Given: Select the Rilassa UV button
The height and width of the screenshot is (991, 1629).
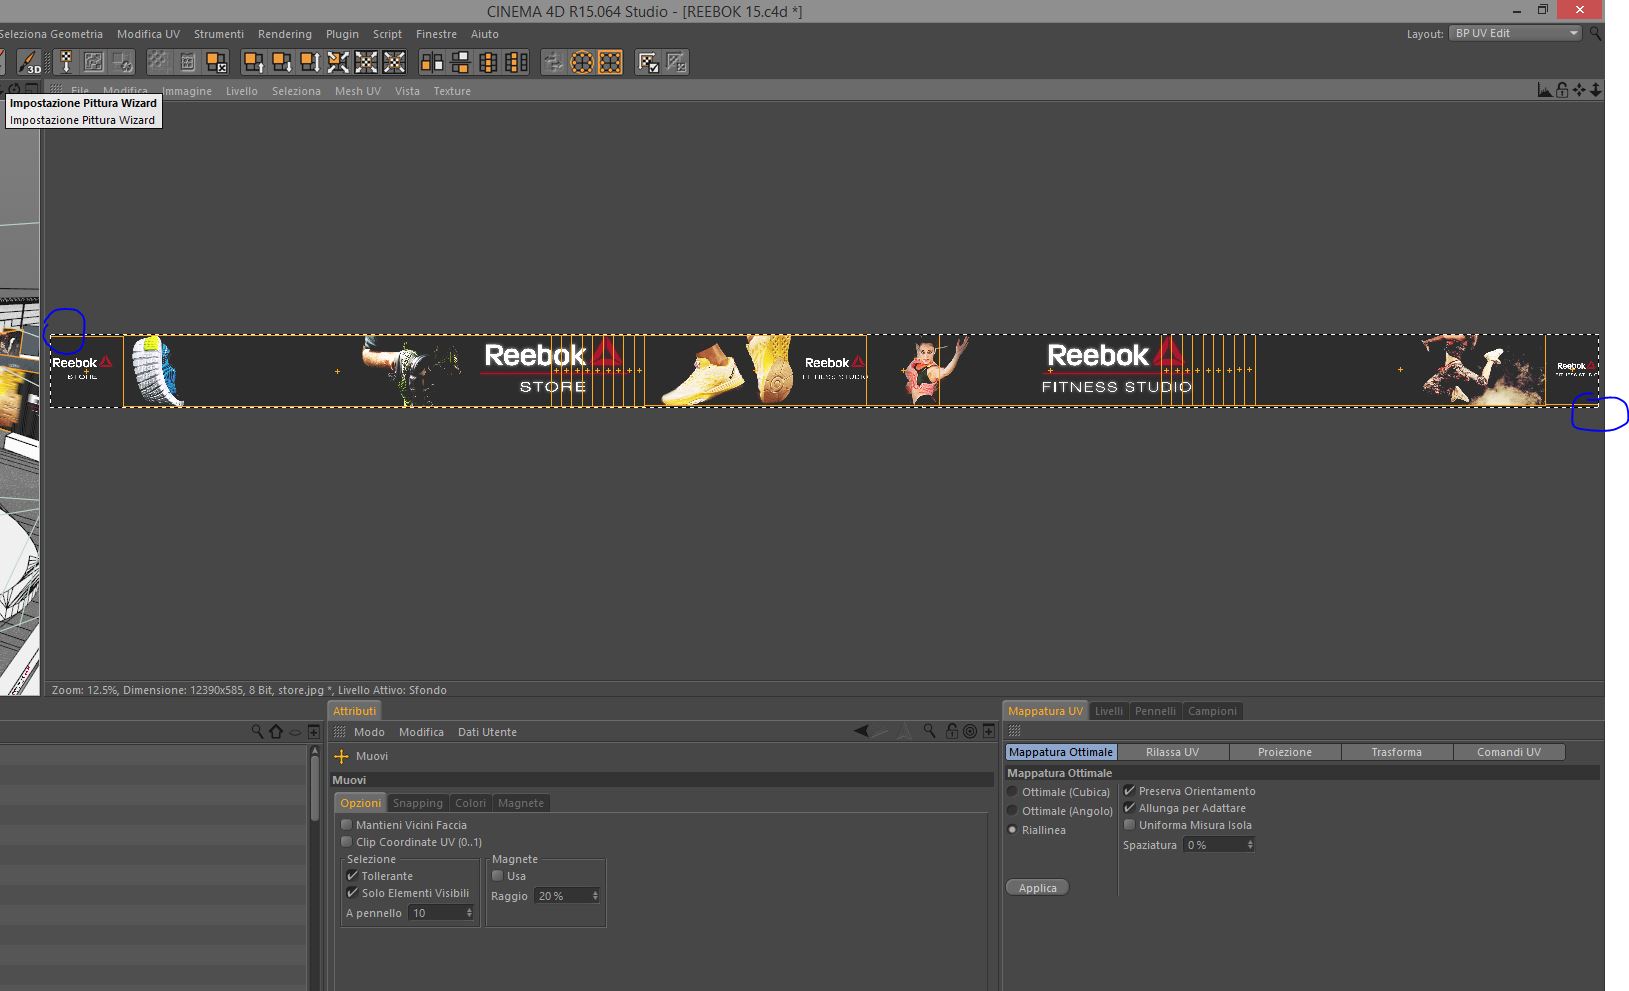Looking at the screenshot, I should [1172, 752].
